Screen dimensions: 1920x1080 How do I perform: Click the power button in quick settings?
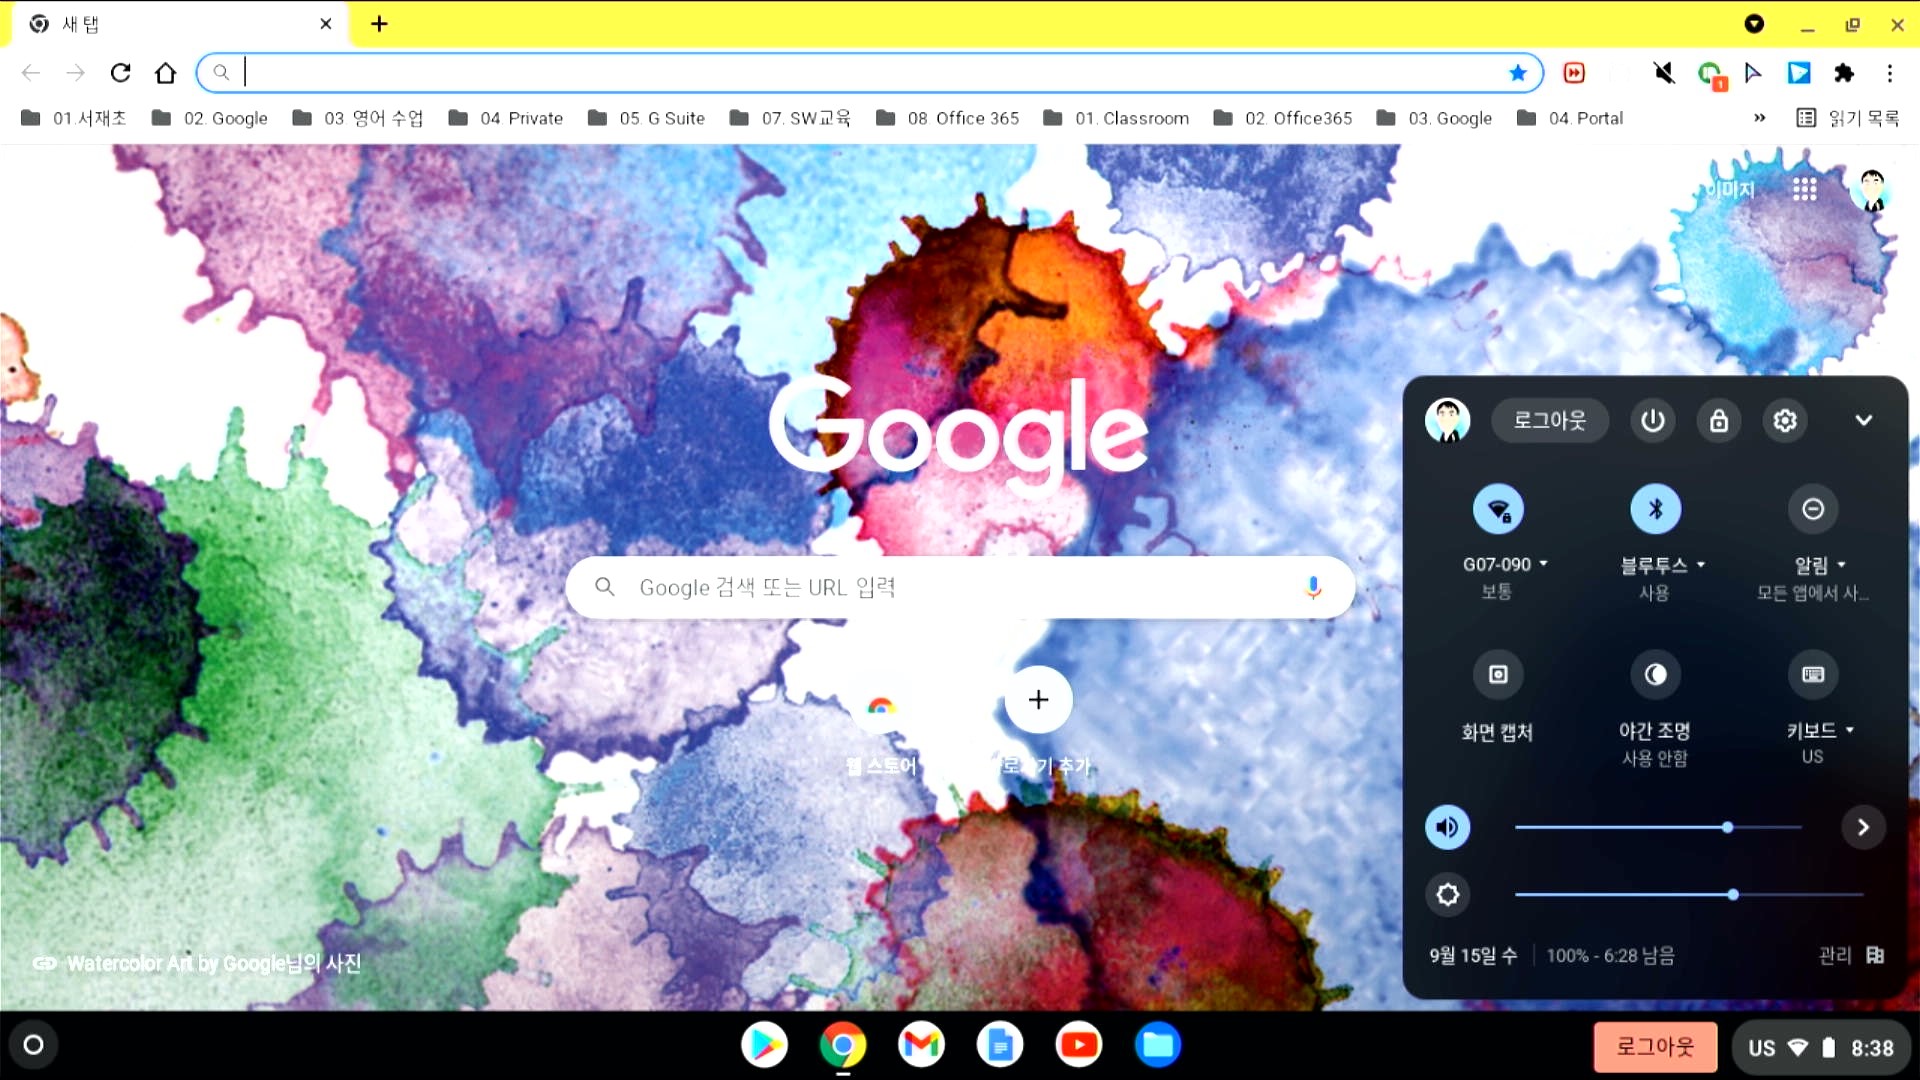(x=1652, y=420)
